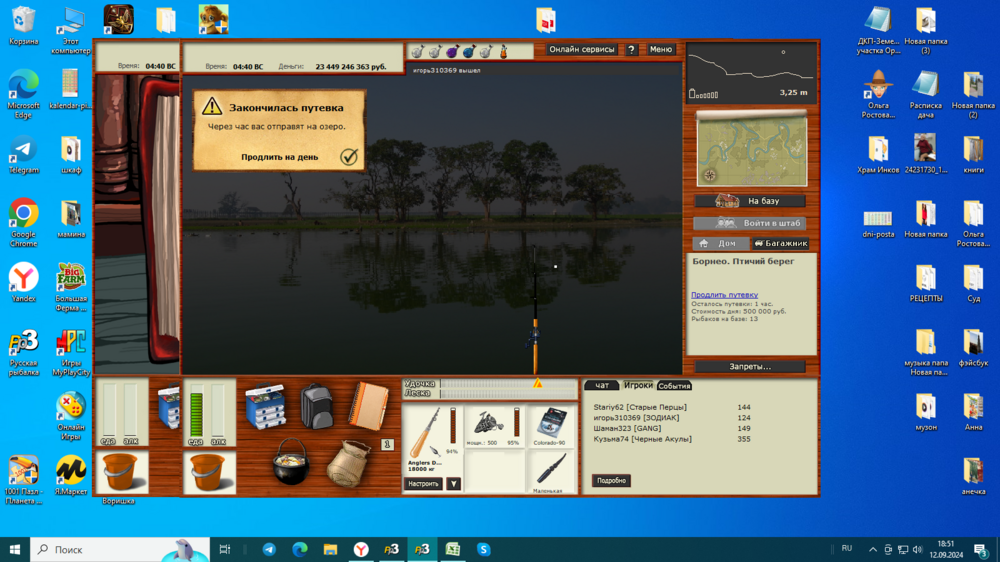This screenshot has height=562, width=1000.
Task: Select the small knife item
Action: coord(550,468)
